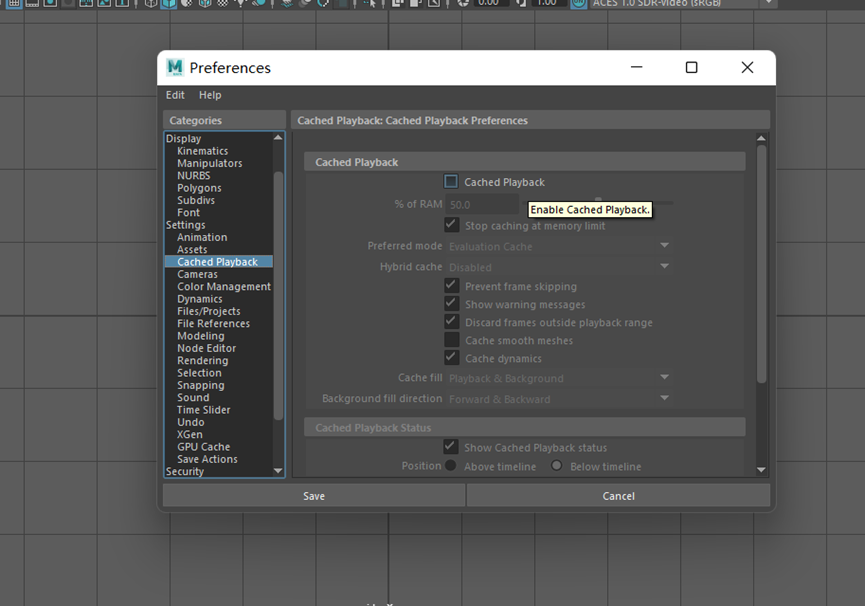Select the Snapping category

coord(201,385)
